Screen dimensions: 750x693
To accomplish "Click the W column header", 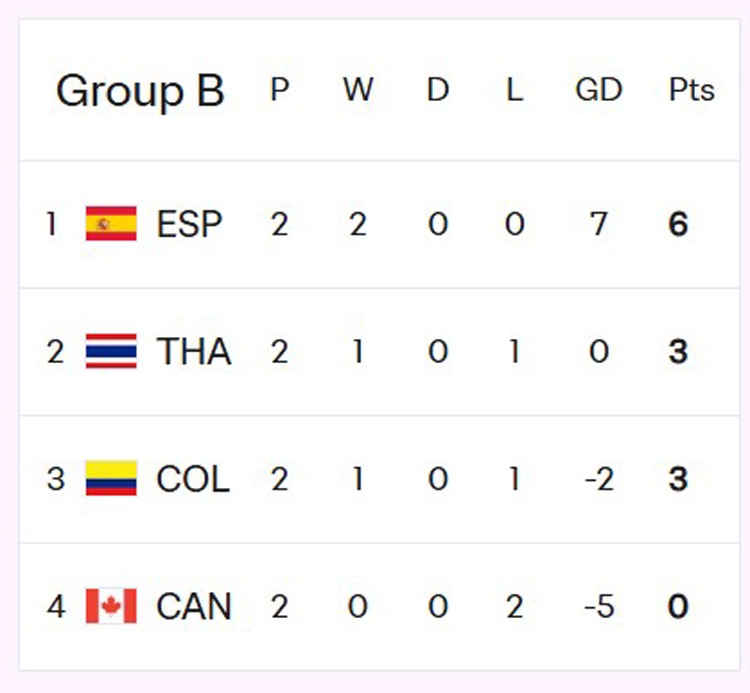I will (x=357, y=91).
